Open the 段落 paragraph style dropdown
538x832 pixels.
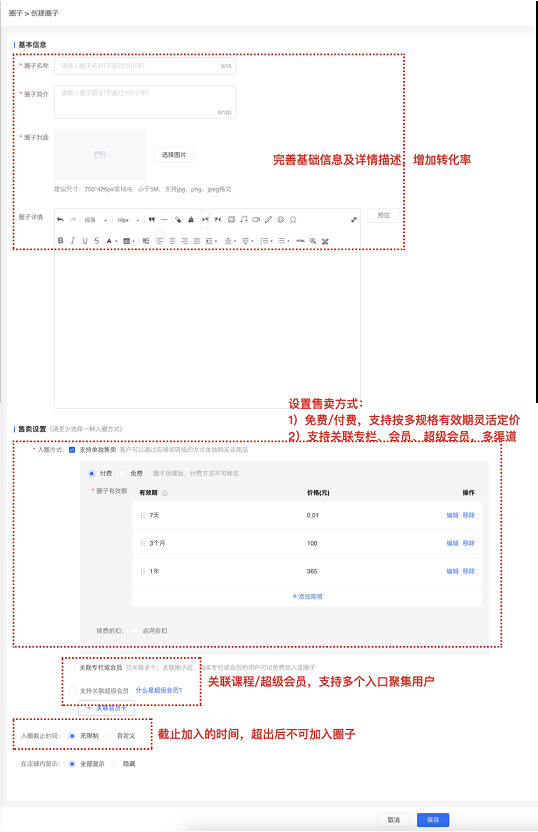pyautogui.click(x=96, y=220)
